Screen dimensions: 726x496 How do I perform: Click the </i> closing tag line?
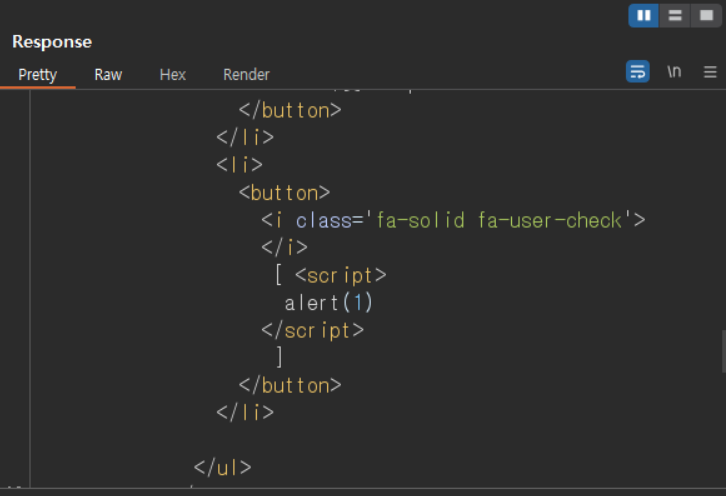click(284, 247)
